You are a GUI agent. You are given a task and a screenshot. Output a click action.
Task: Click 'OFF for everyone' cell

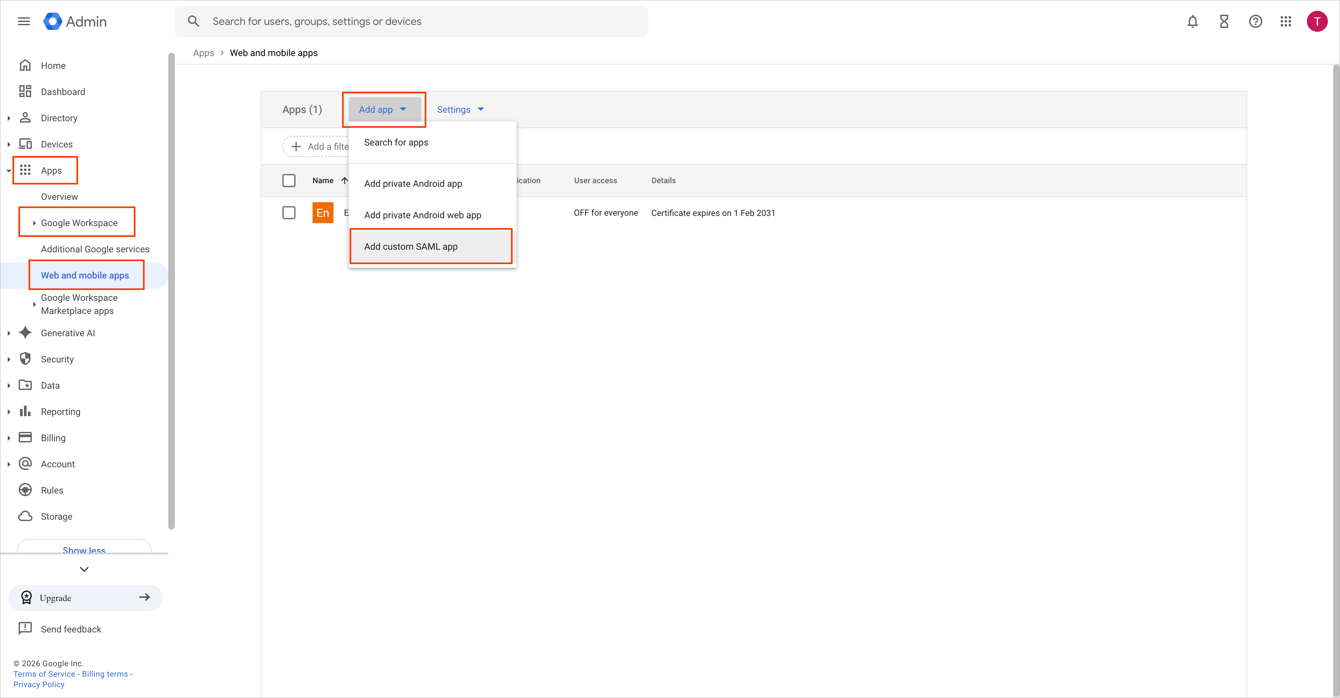point(606,213)
